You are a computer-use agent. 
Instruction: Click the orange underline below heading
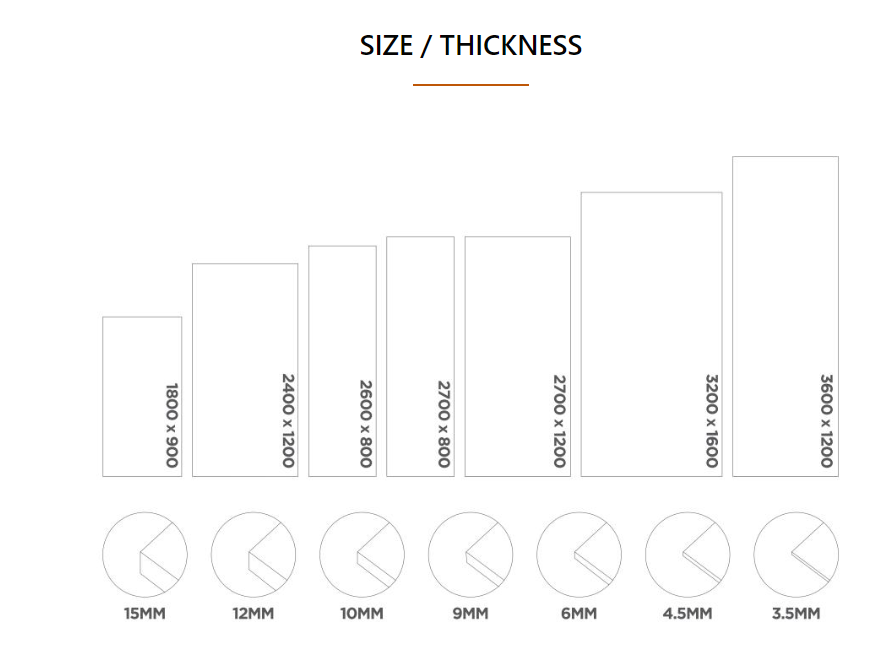(471, 85)
